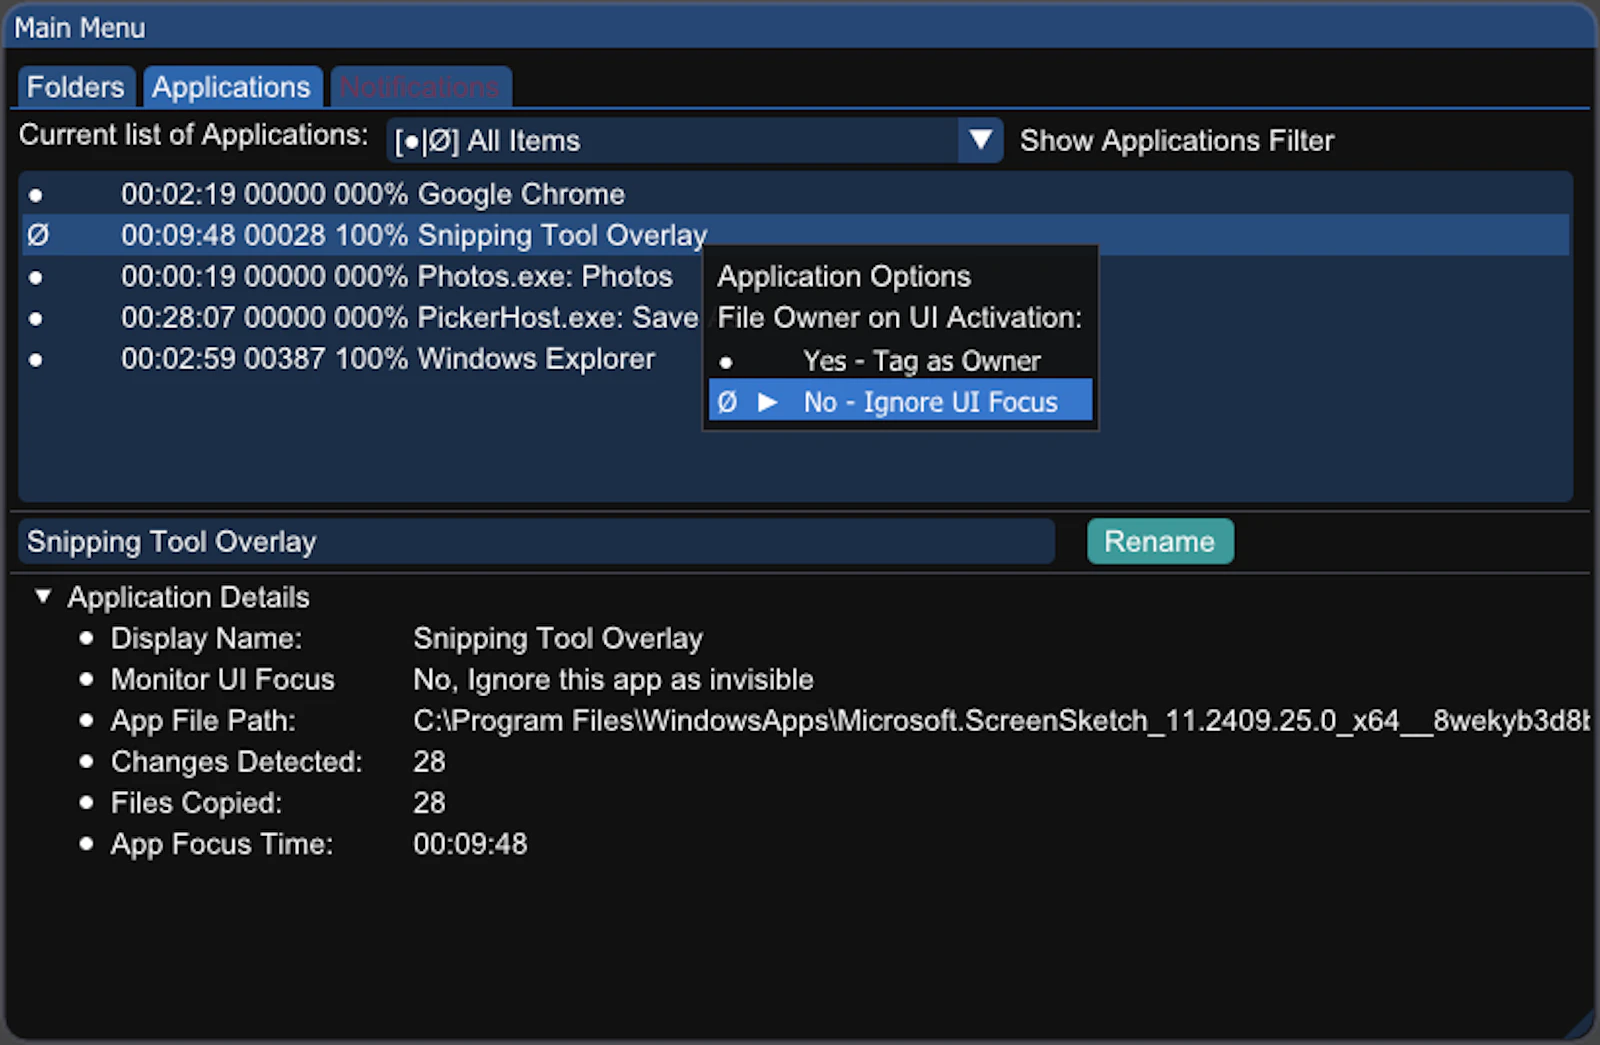Focus the Snipping Tool Overlay name field
This screenshot has height=1045, width=1600.
(536, 541)
